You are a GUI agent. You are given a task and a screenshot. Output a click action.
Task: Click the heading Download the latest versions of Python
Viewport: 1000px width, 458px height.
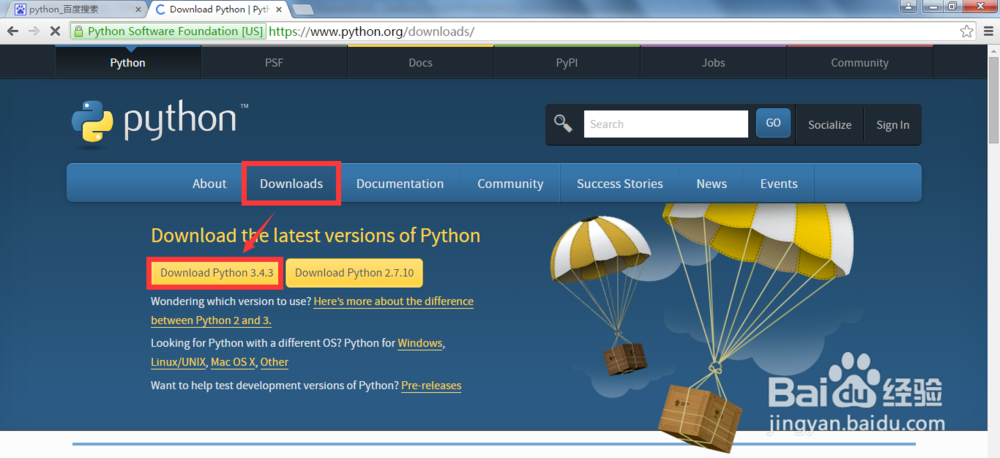pos(316,235)
